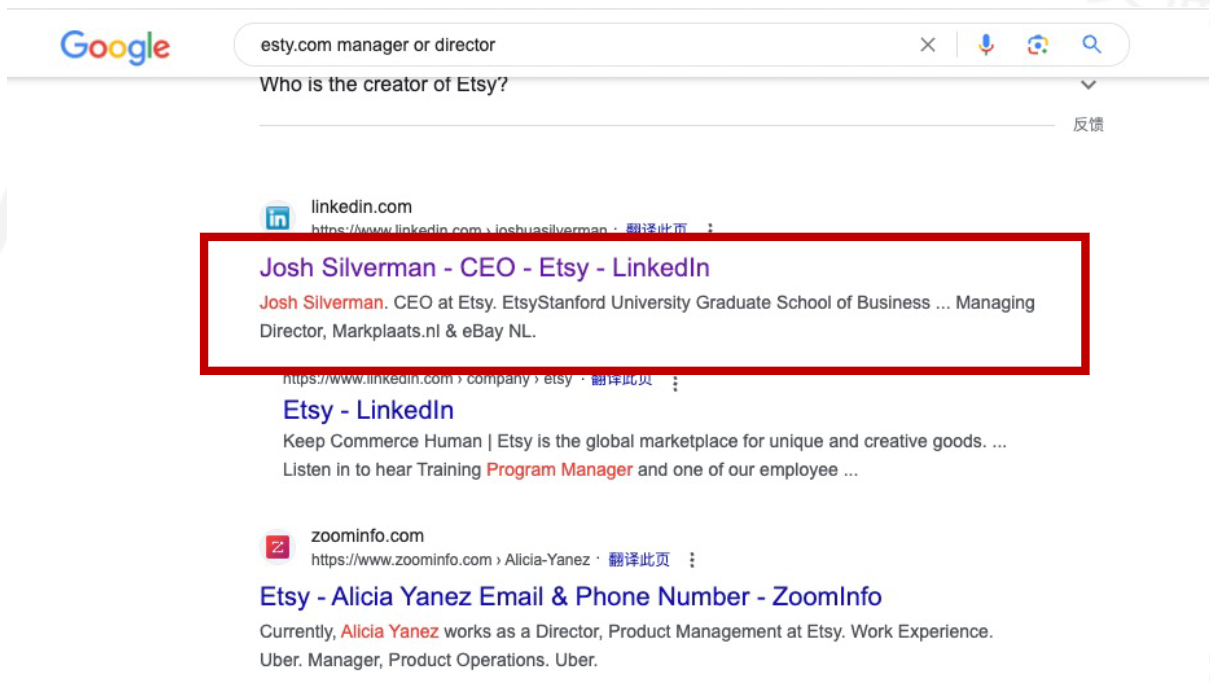Translate the ZoomInfo Alicia-Yanez page
Screen dimensions: 1210x682
tap(639, 560)
